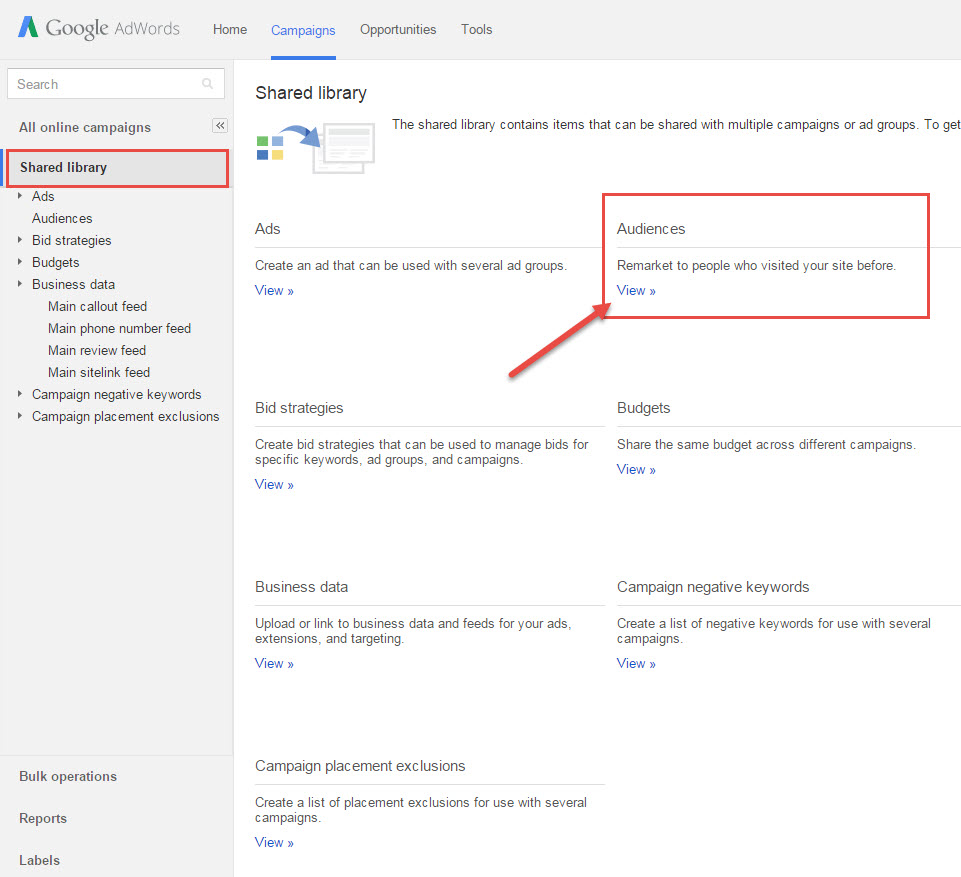Switch to the Home tab
The width and height of the screenshot is (961, 877).
point(229,29)
